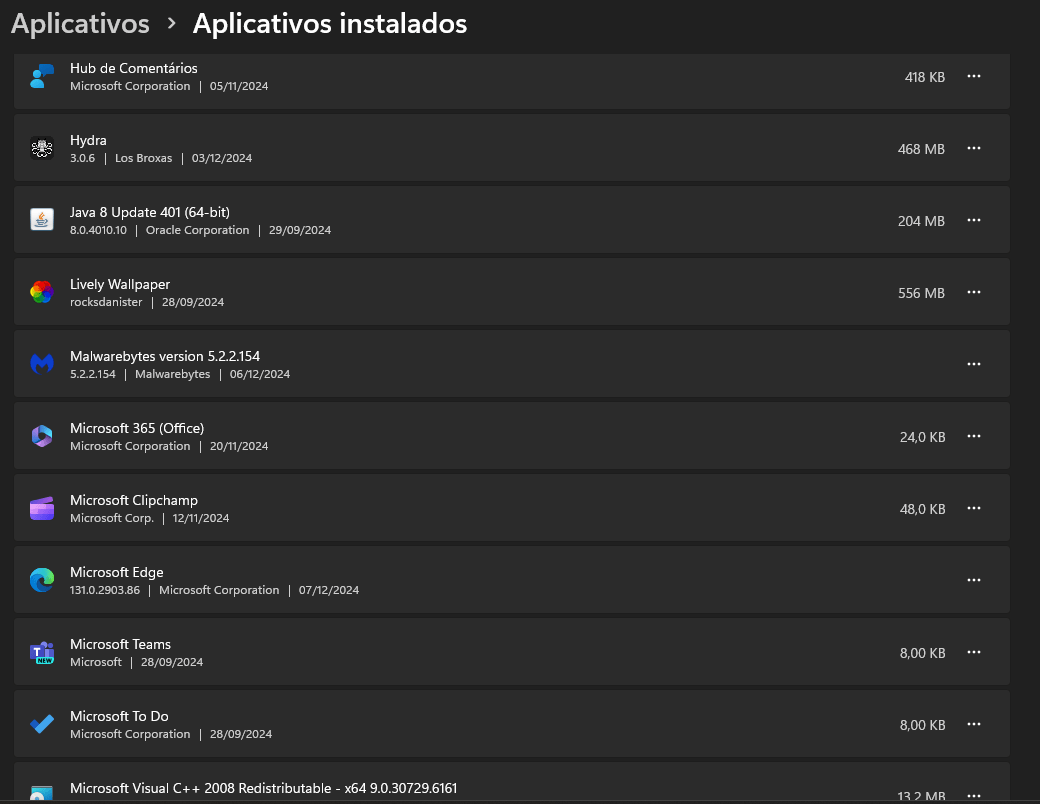1040x804 pixels.
Task: Click the 204 MB size of Java
Action: (x=921, y=221)
